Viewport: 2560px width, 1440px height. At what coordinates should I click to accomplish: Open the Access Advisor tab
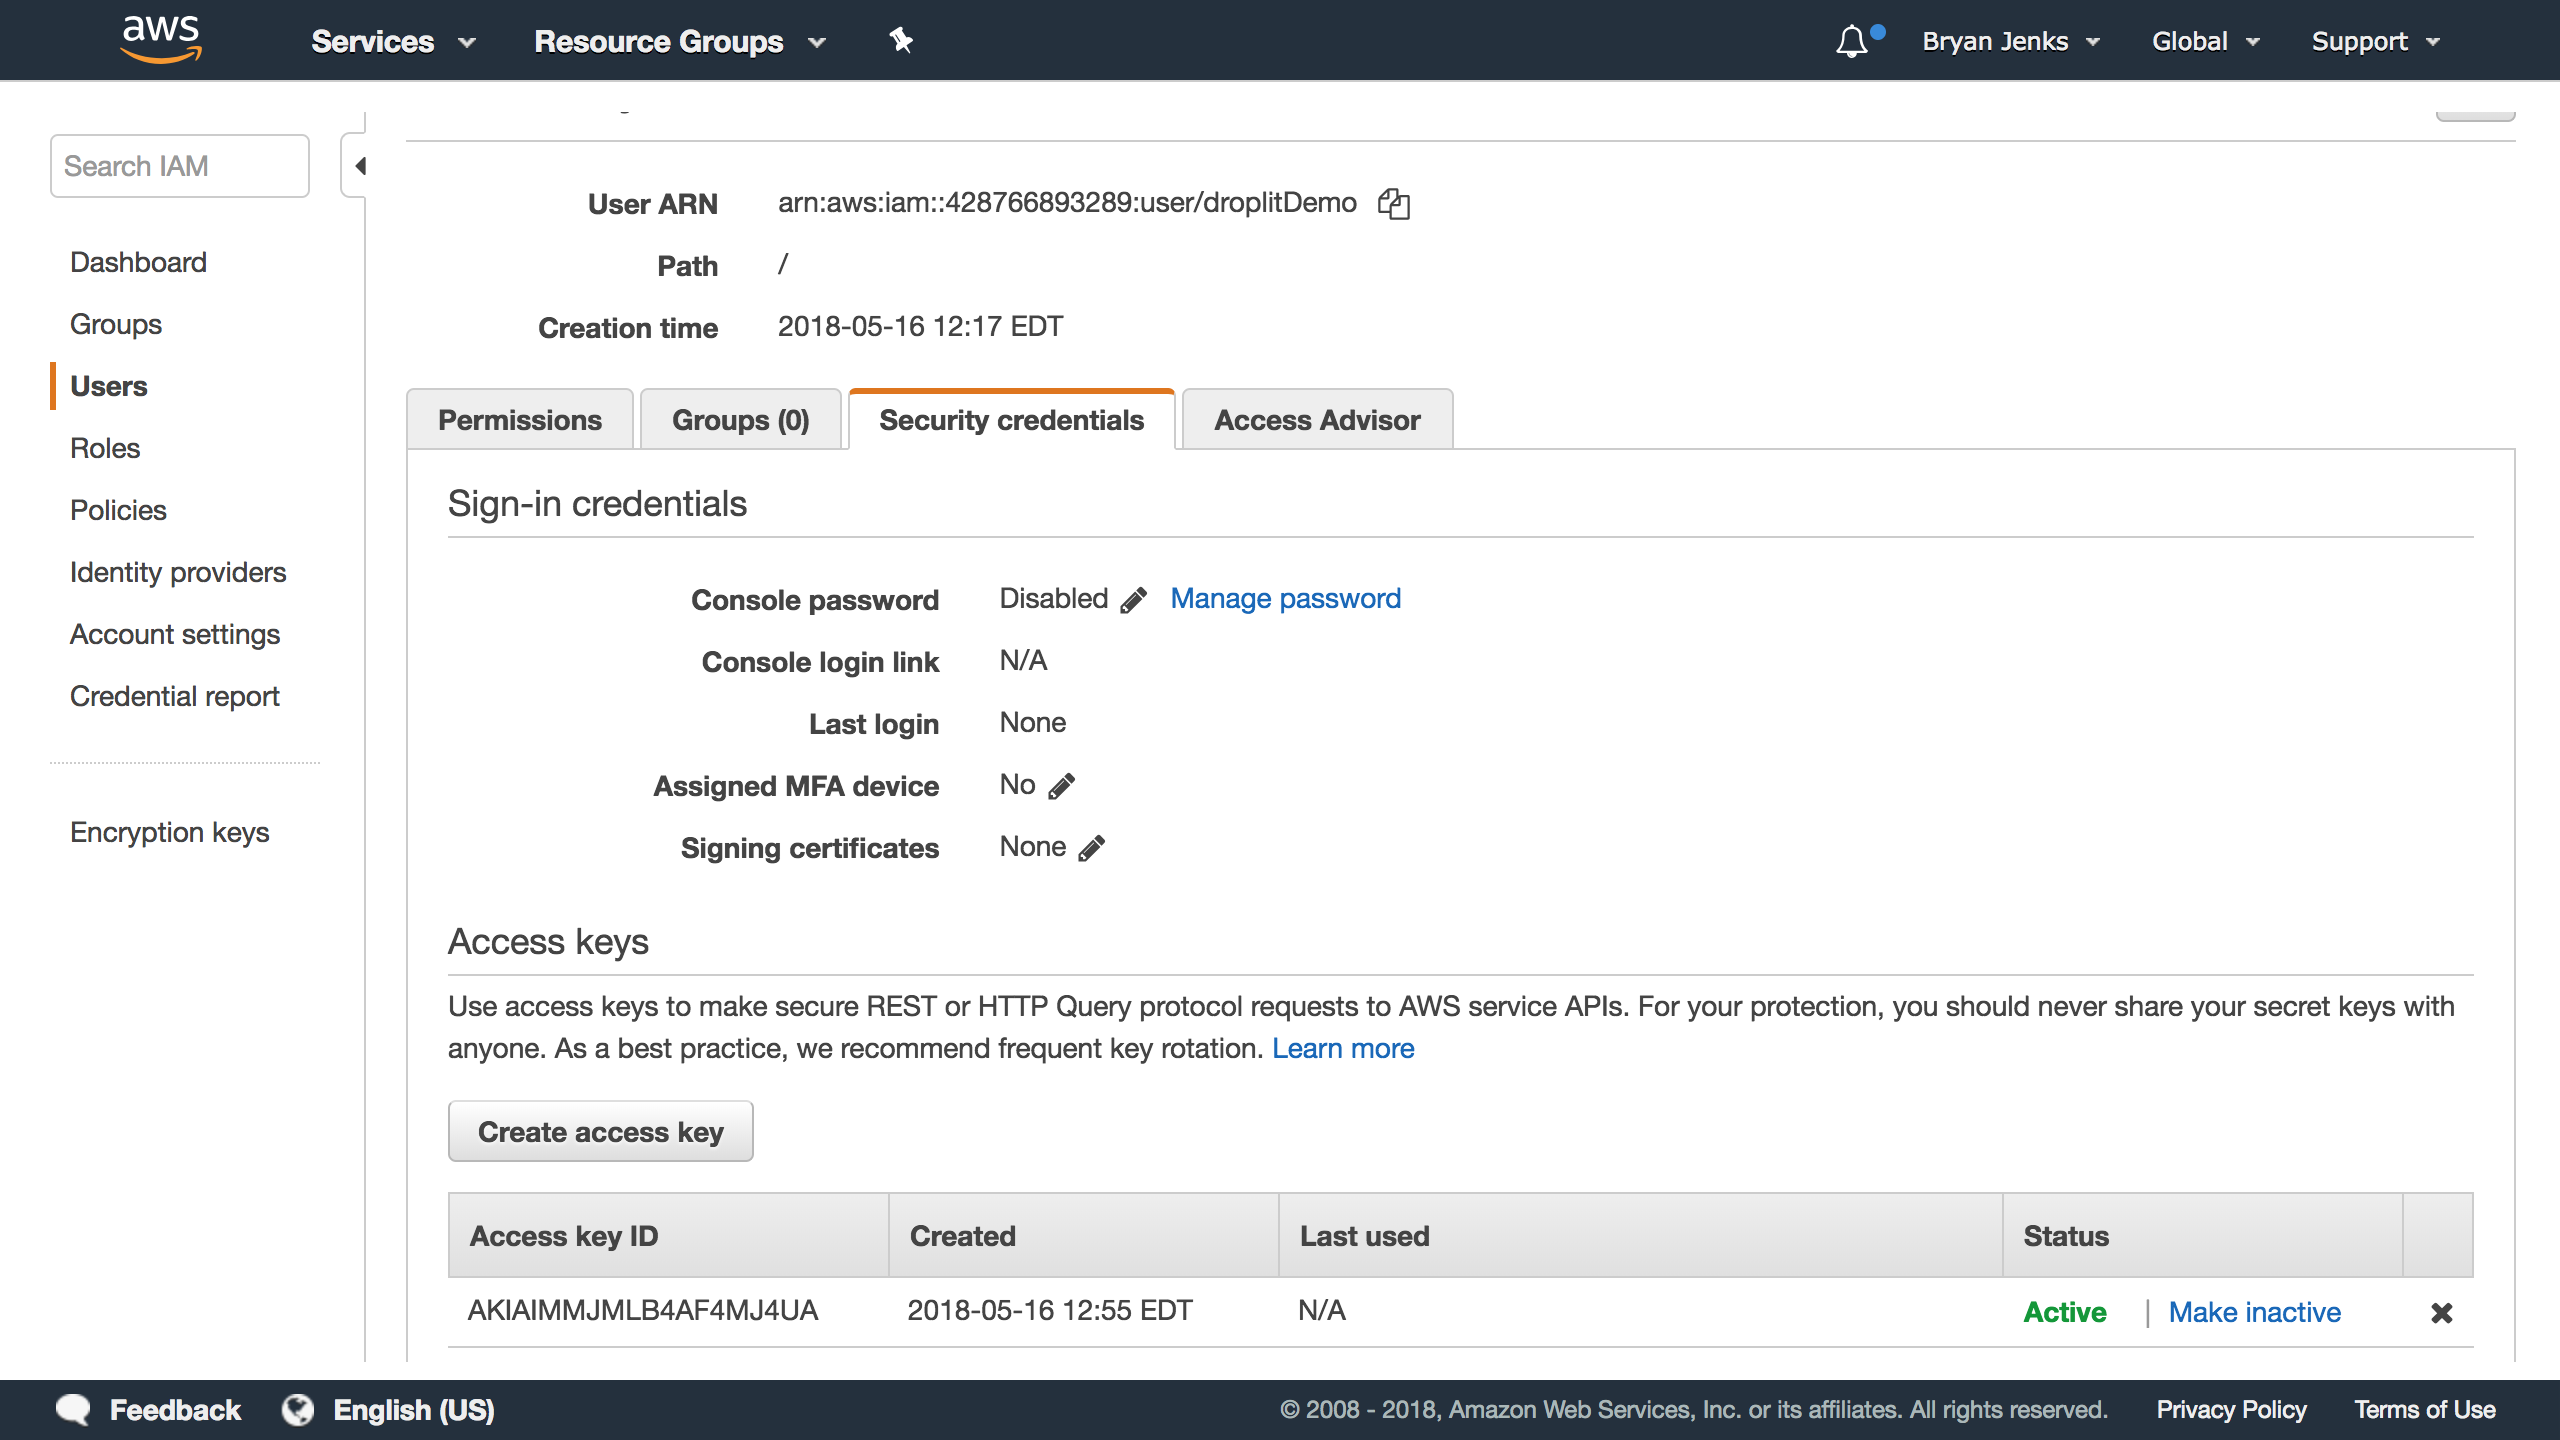pyautogui.click(x=1317, y=420)
